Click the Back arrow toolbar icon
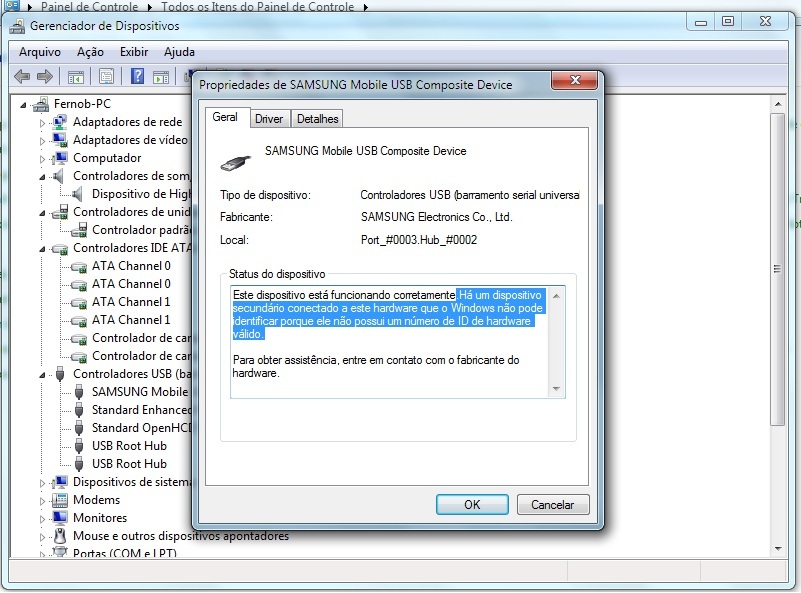 [x=21, y=77]
